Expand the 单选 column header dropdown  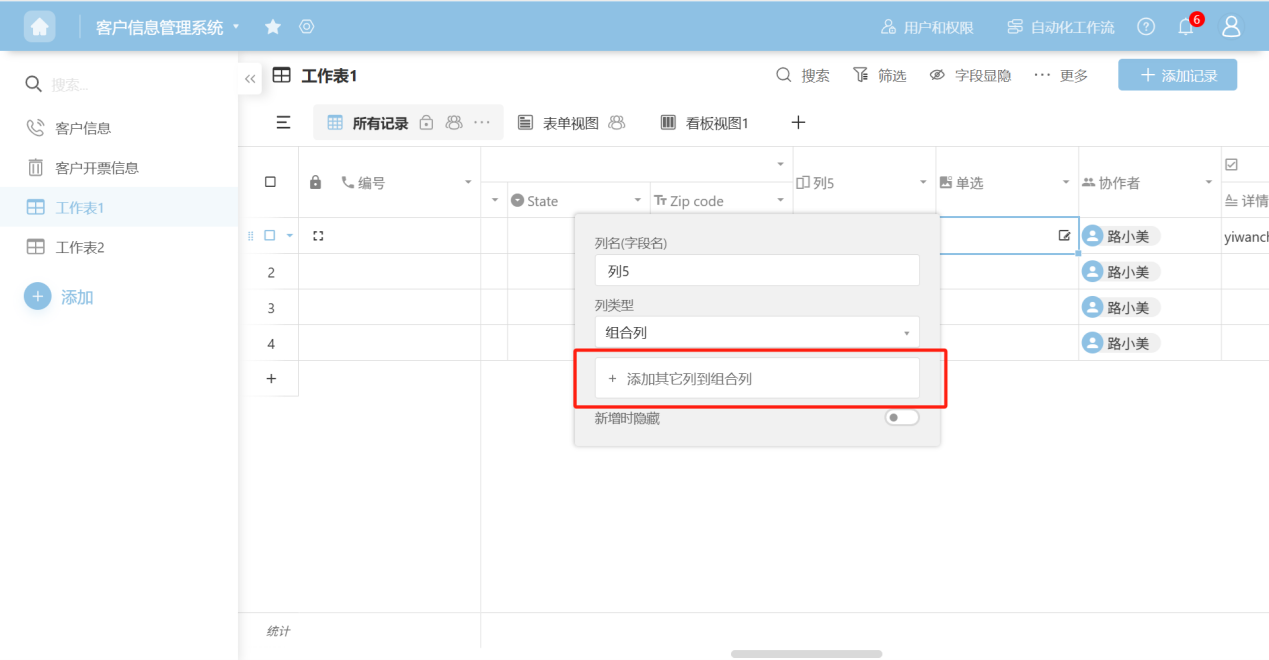pos(1065,183)
